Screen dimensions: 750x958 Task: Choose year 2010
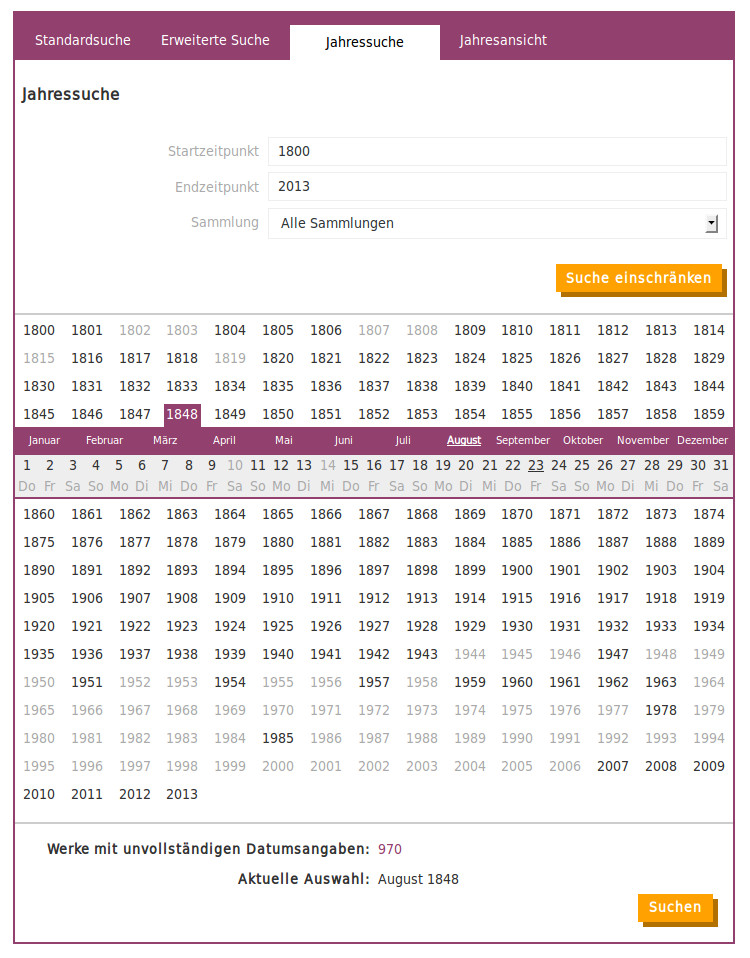pos(39,794)
